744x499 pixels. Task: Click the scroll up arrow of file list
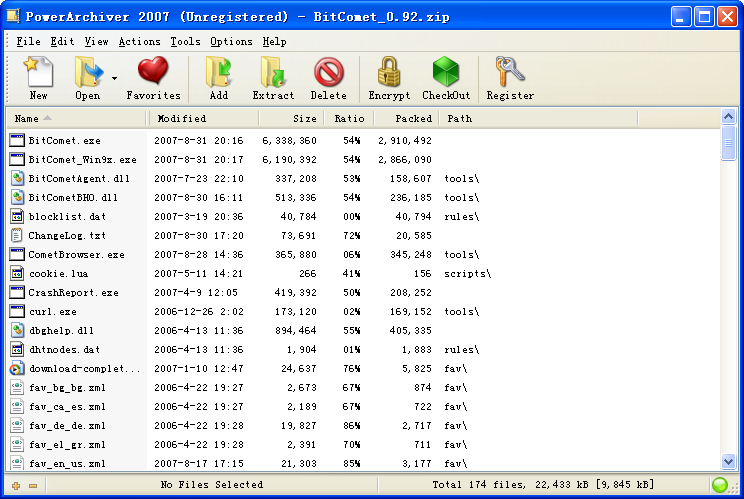pos(728,116)
